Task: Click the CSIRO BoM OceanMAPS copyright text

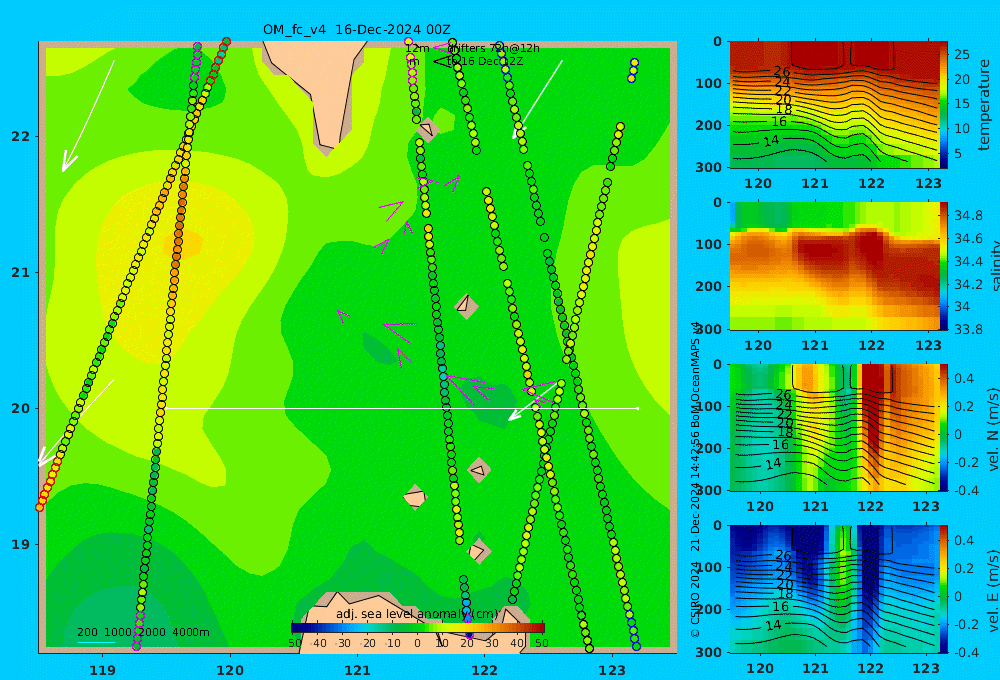Action: pyautogui.click(x=695, y=480)
